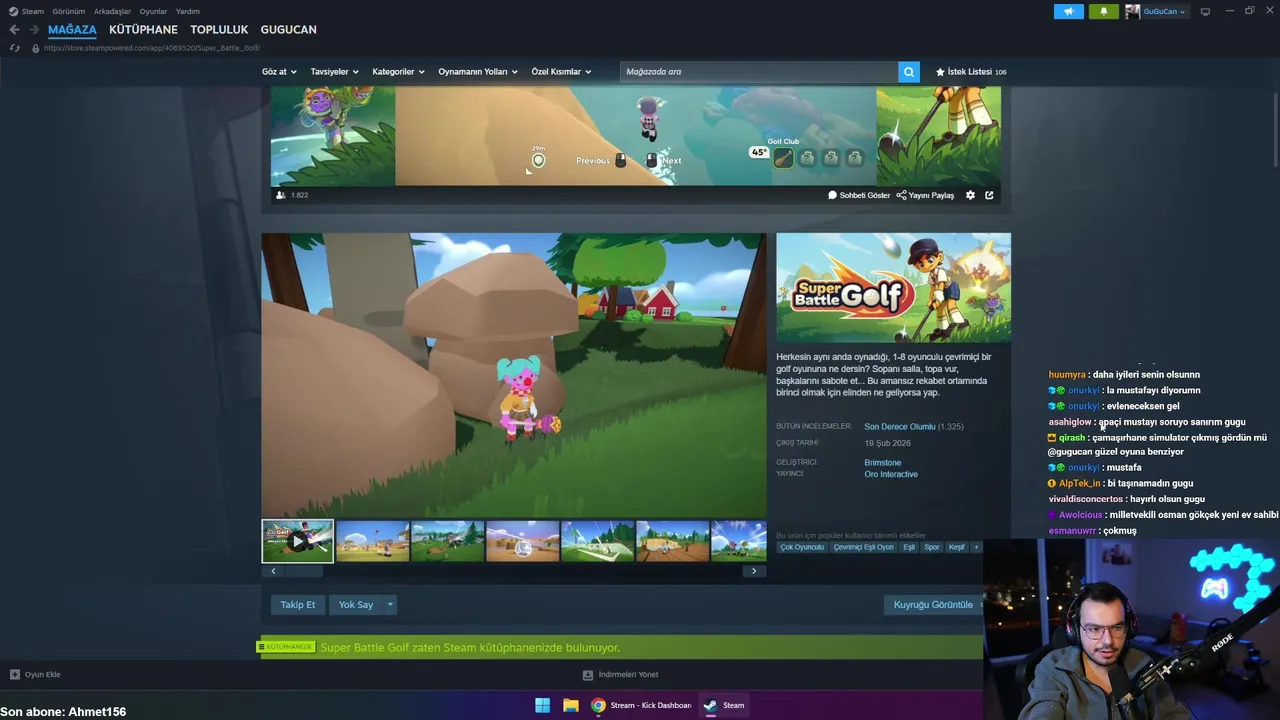1280x720 pixels.
Task: Click the Takip Et follow button
Action: point(298,604)
